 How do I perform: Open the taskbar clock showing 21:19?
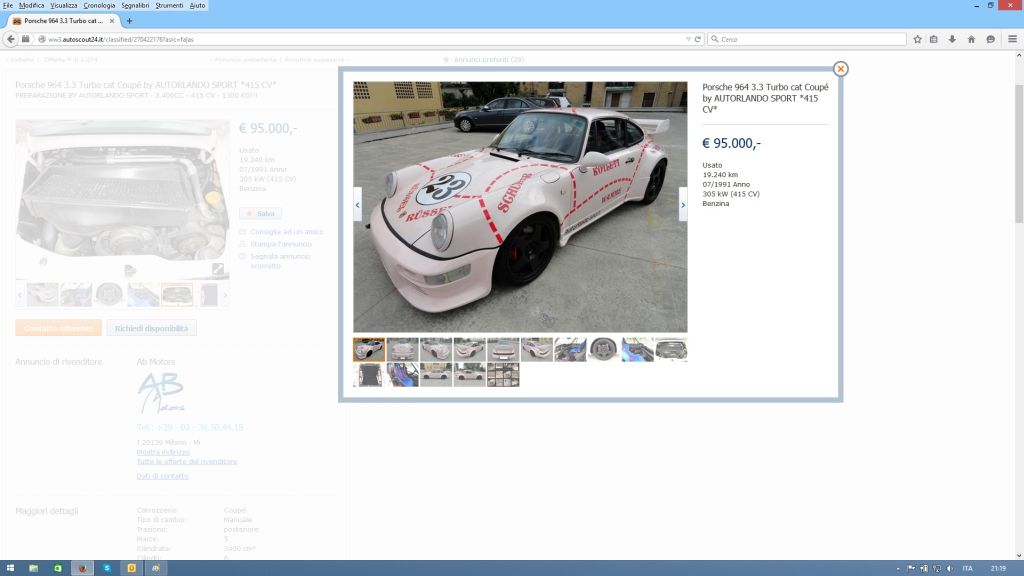click(x=998, y=568)
